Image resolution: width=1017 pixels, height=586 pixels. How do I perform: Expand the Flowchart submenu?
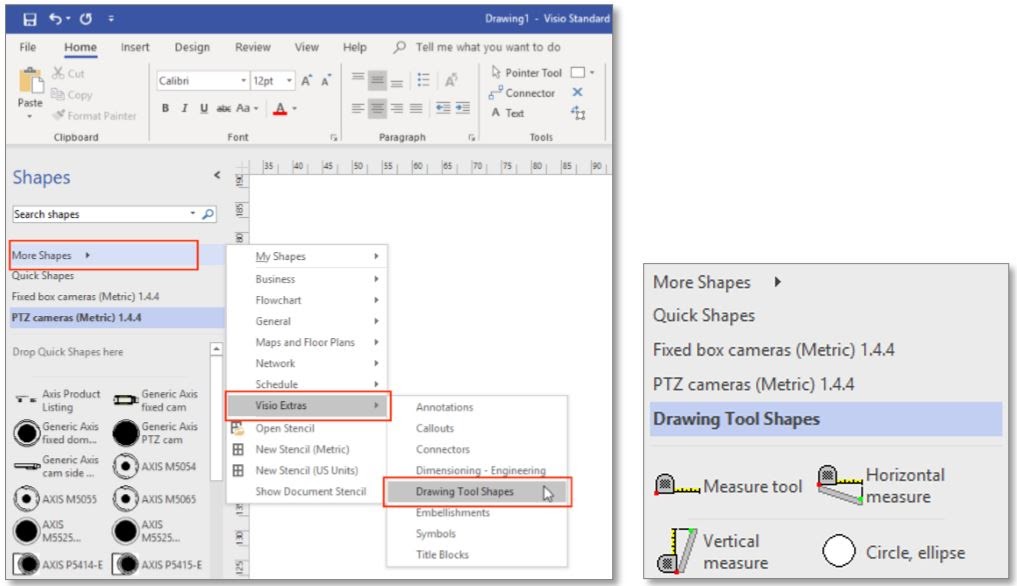coord(307,300)
